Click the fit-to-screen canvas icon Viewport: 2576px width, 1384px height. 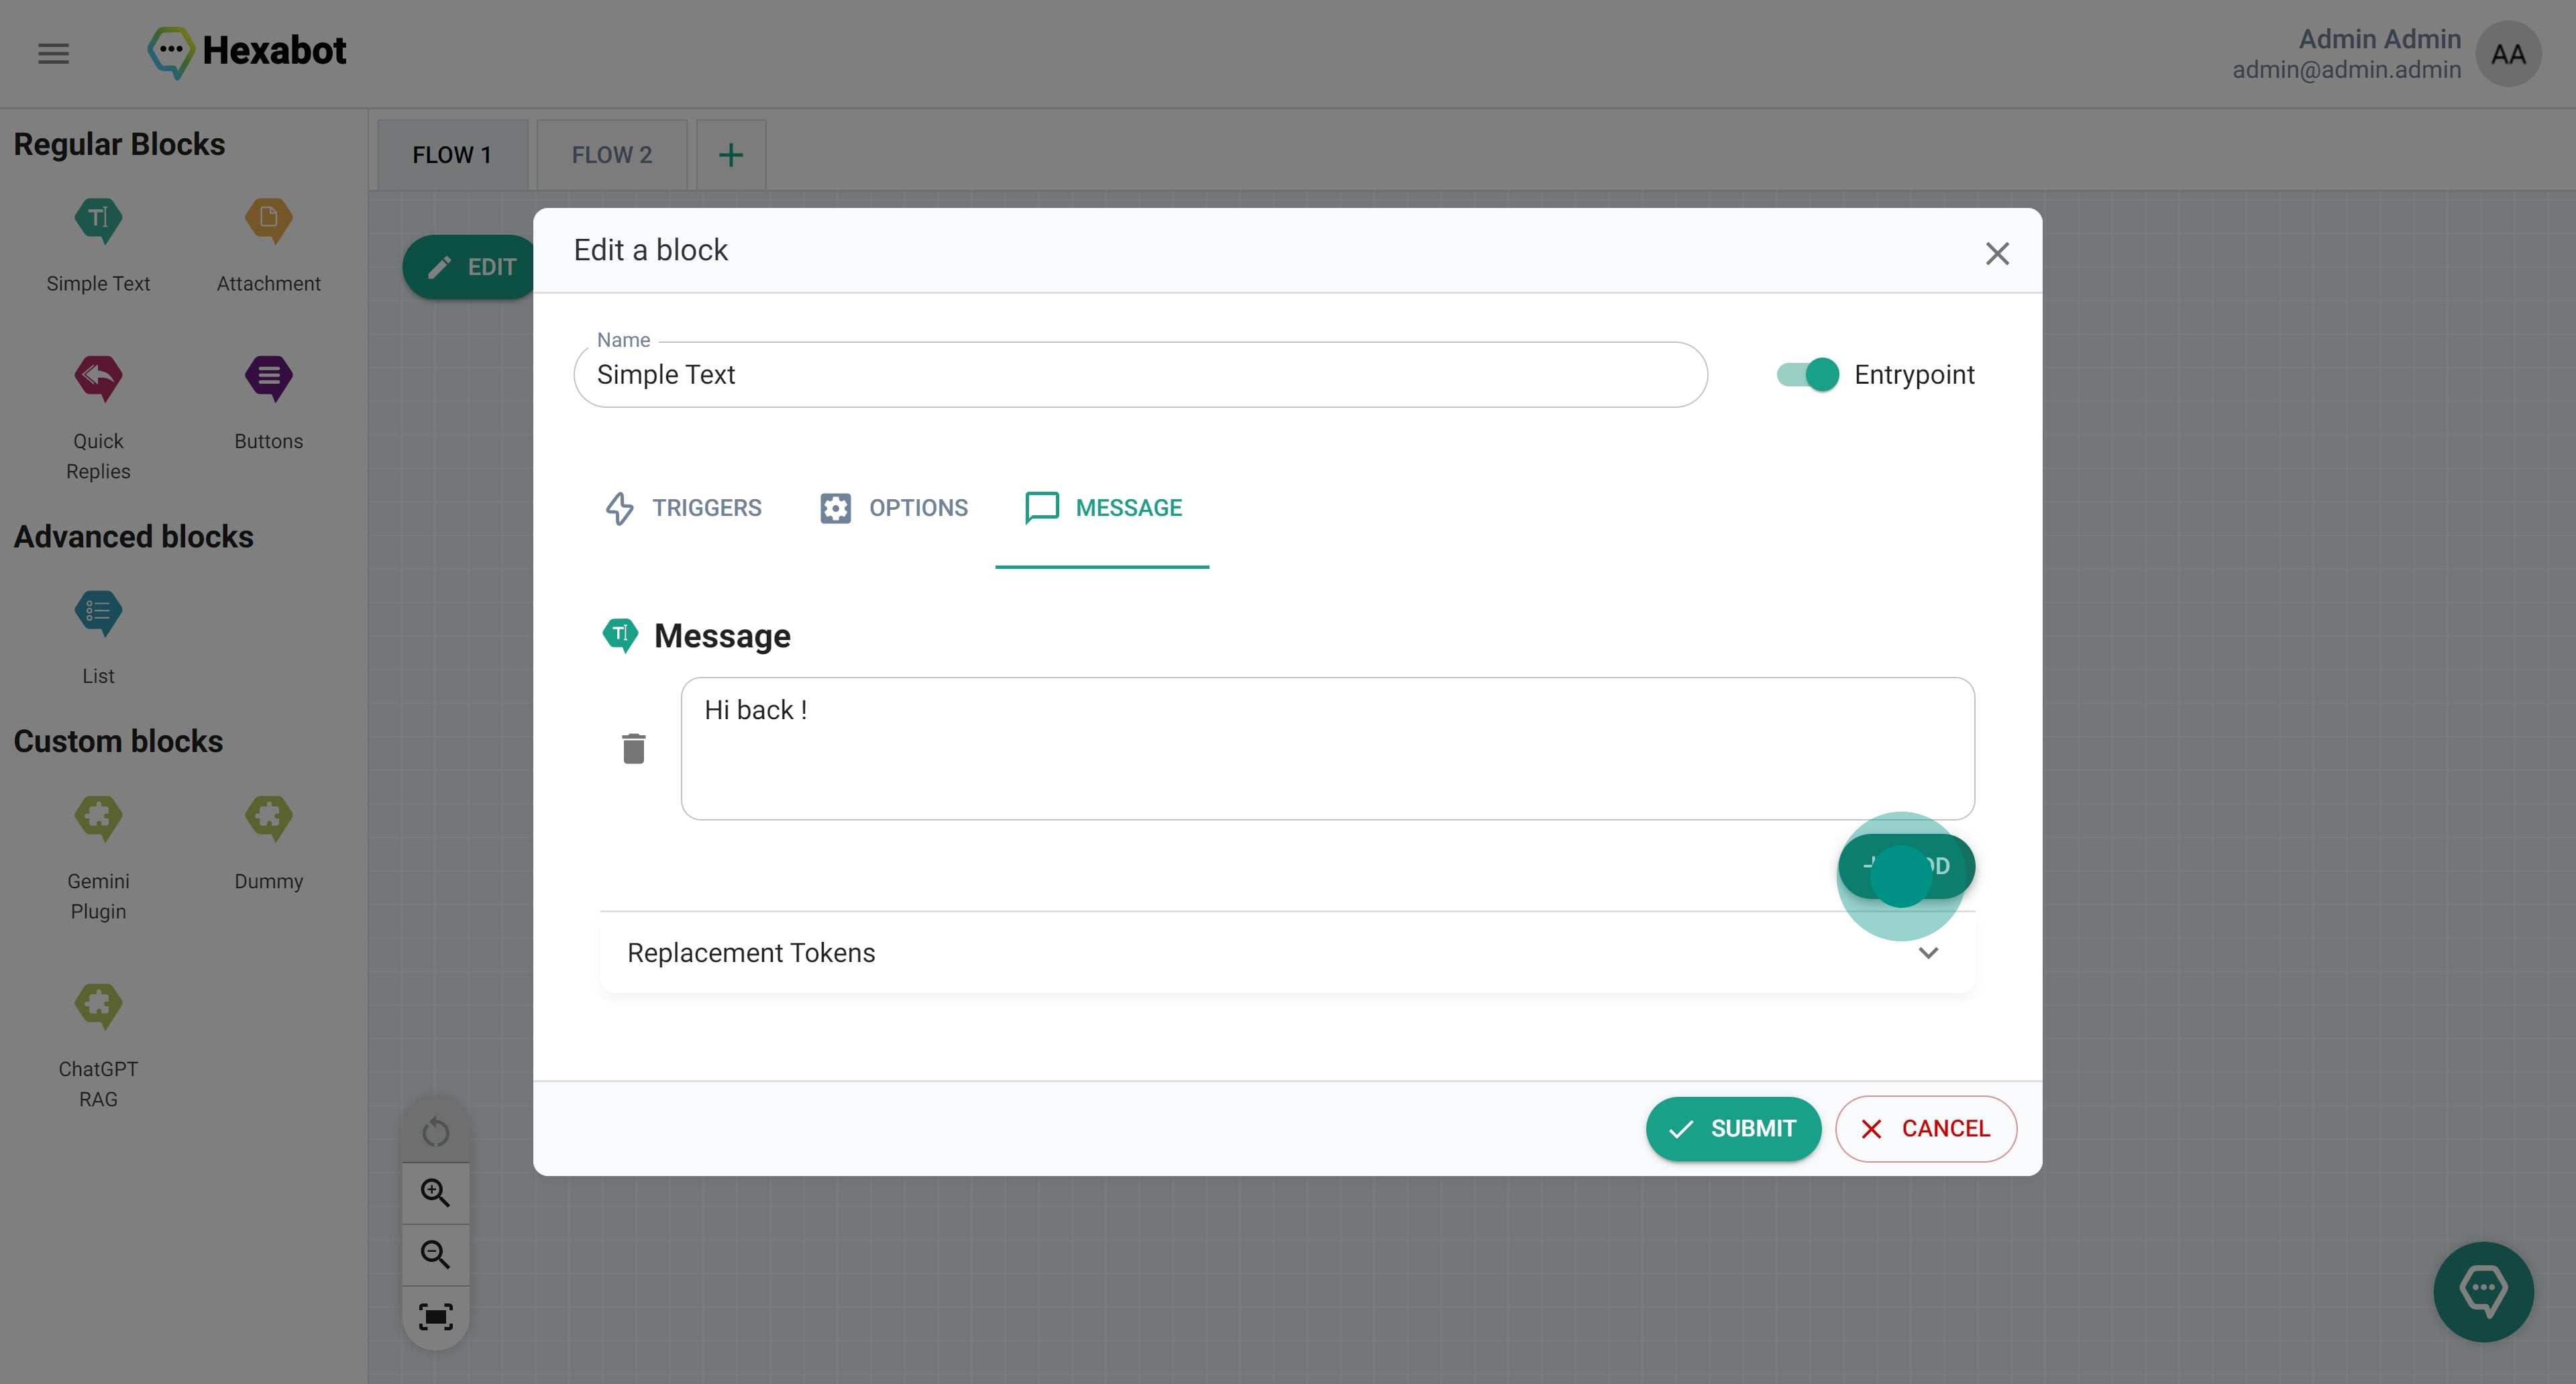435,1316
